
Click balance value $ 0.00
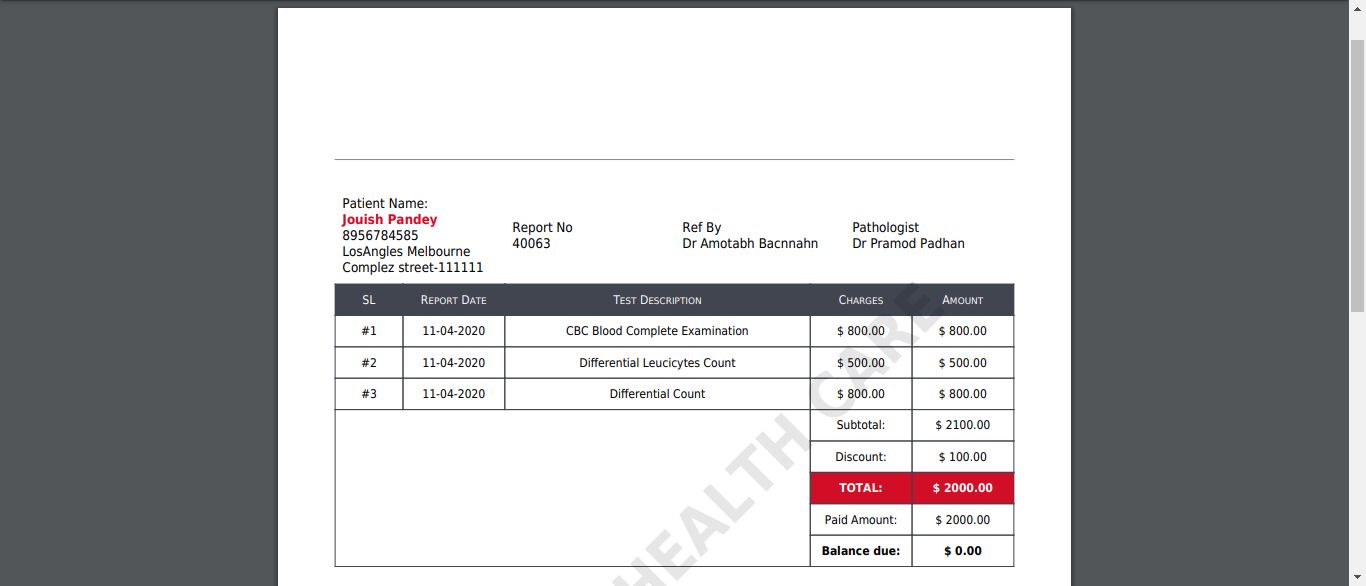962,551
